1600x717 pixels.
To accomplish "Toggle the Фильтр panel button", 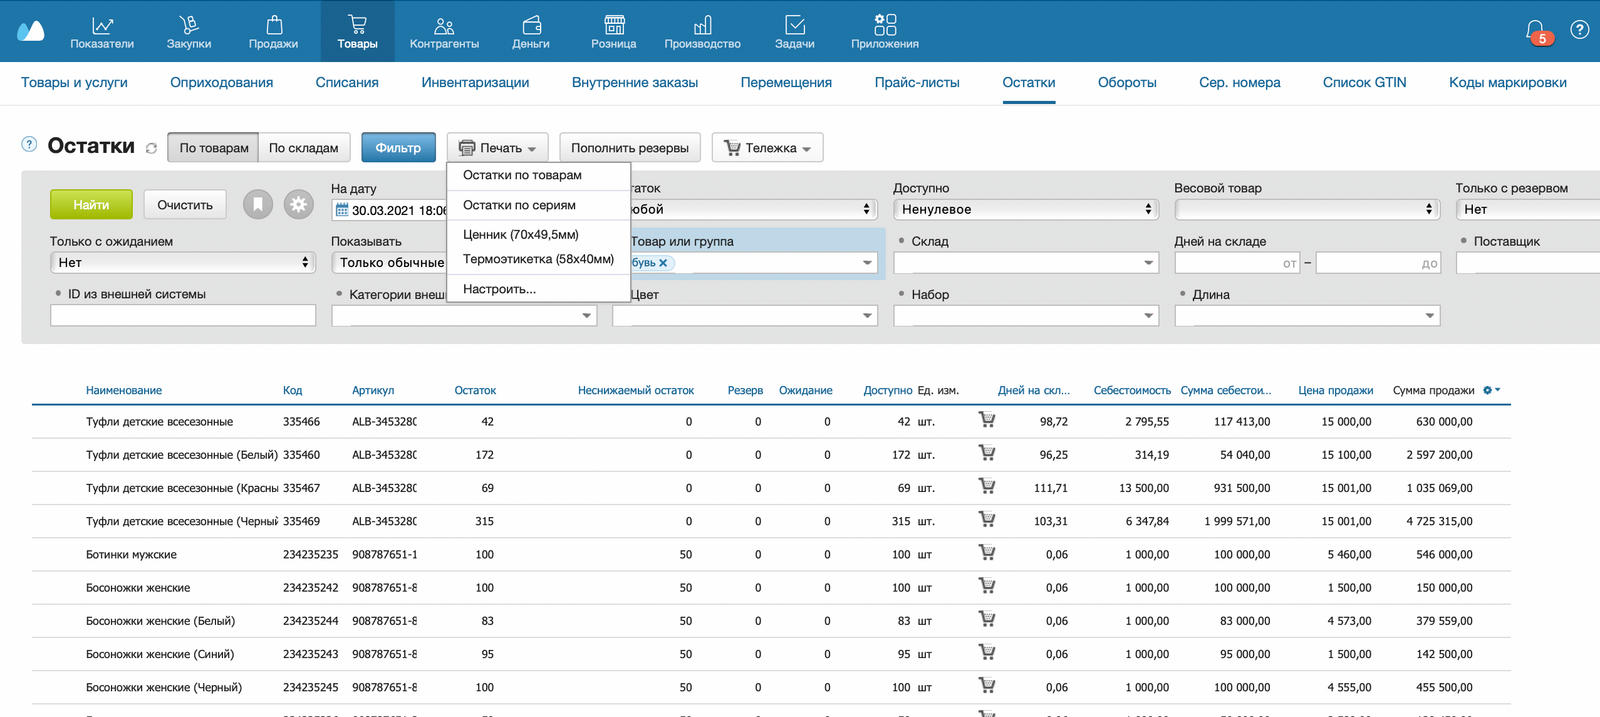I will [x=398, y=148].
